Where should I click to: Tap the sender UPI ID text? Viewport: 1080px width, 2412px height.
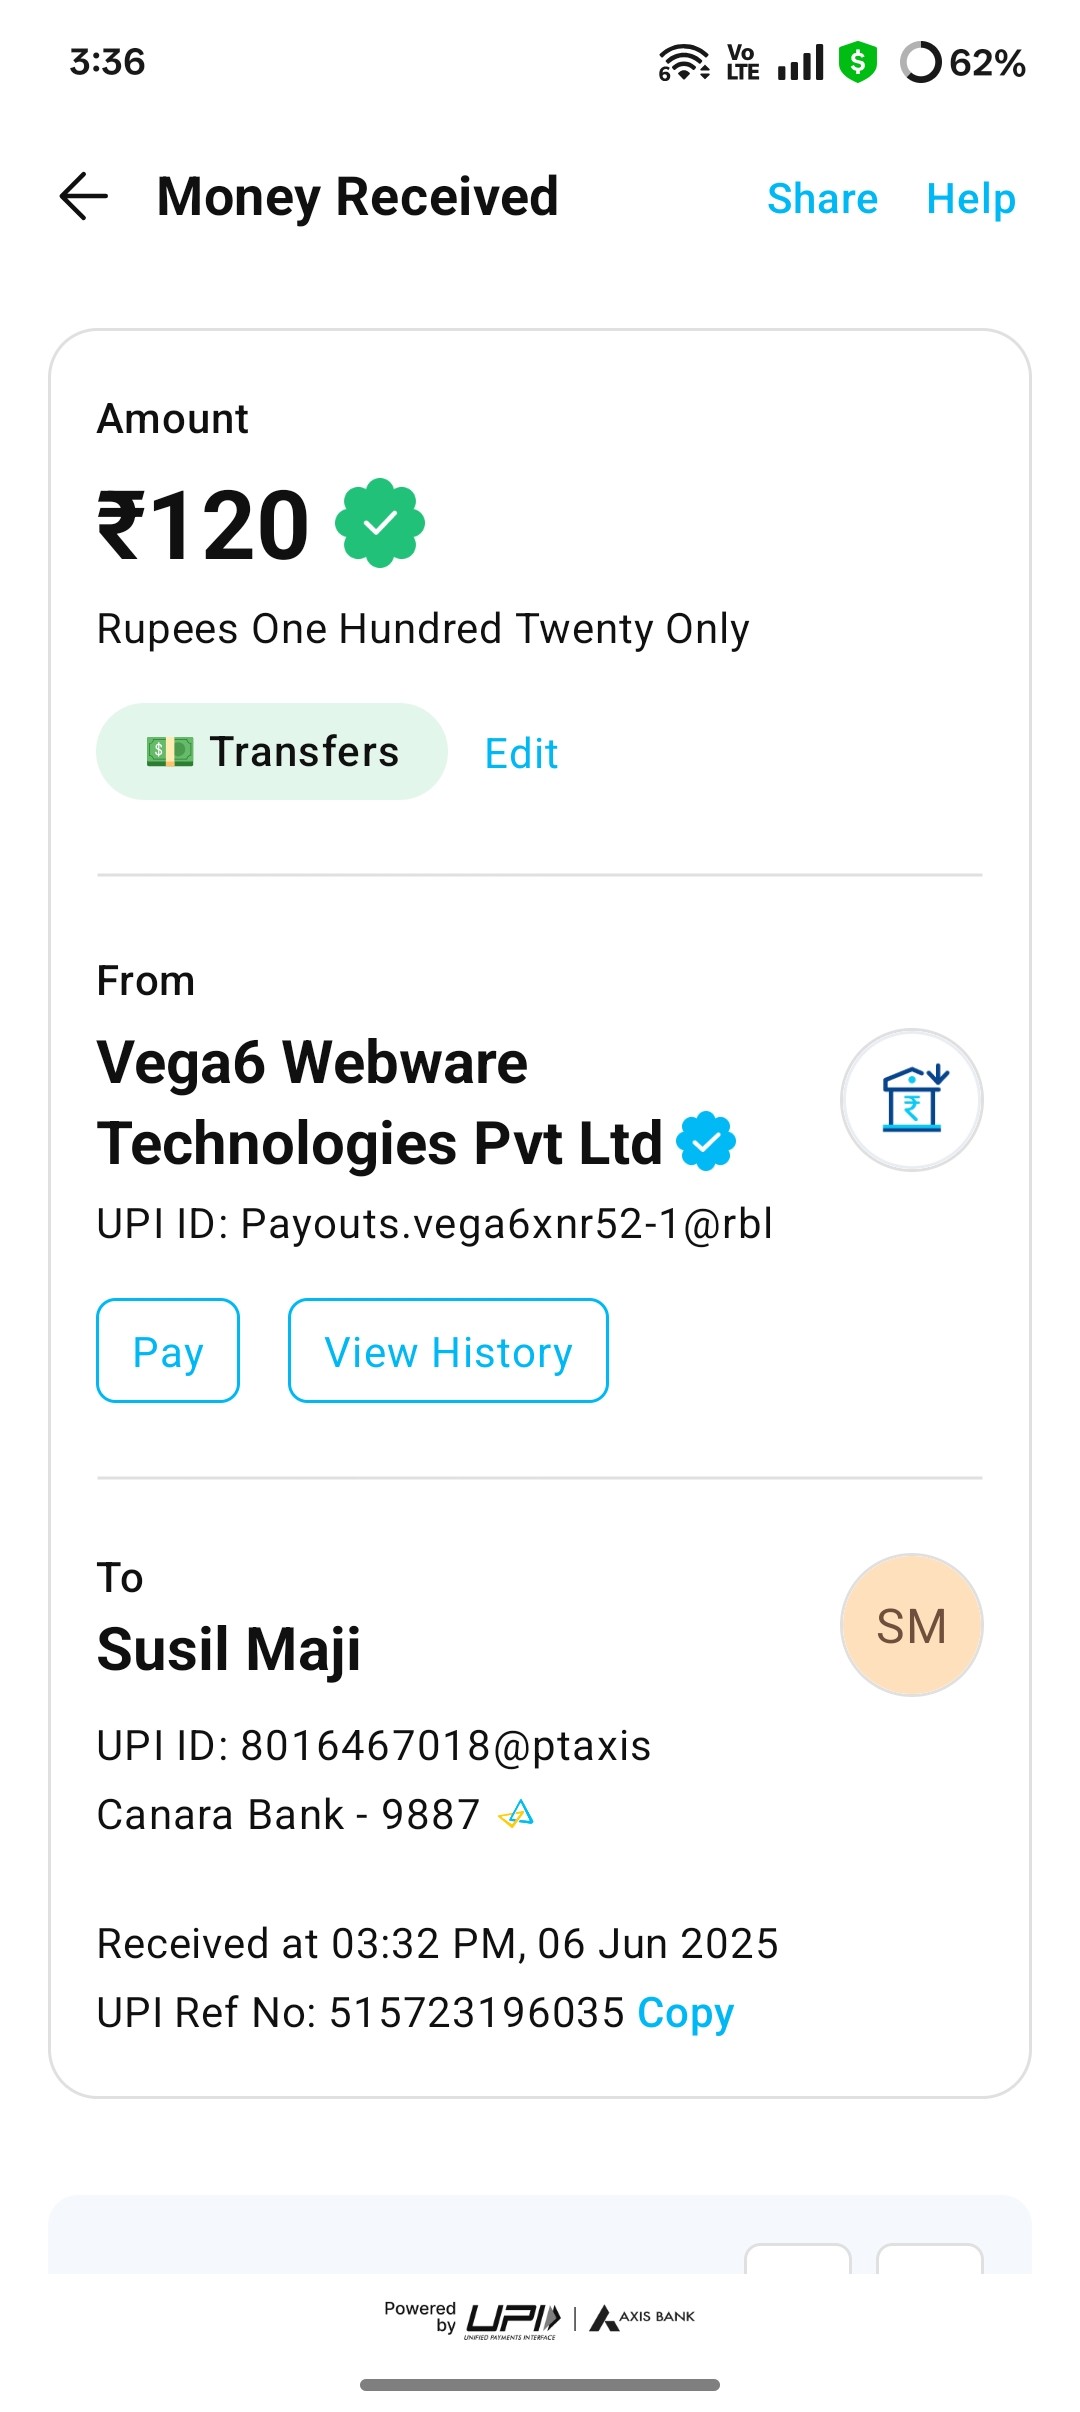pos(435,1224)
